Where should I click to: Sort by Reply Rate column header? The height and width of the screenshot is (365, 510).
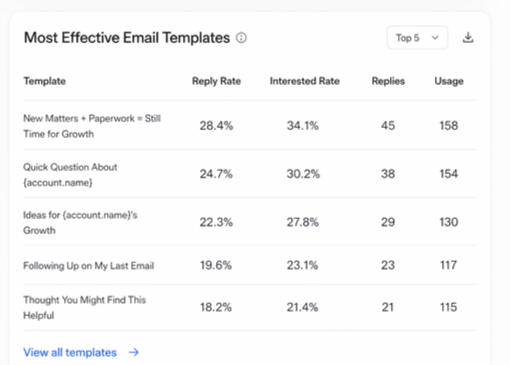216,81
